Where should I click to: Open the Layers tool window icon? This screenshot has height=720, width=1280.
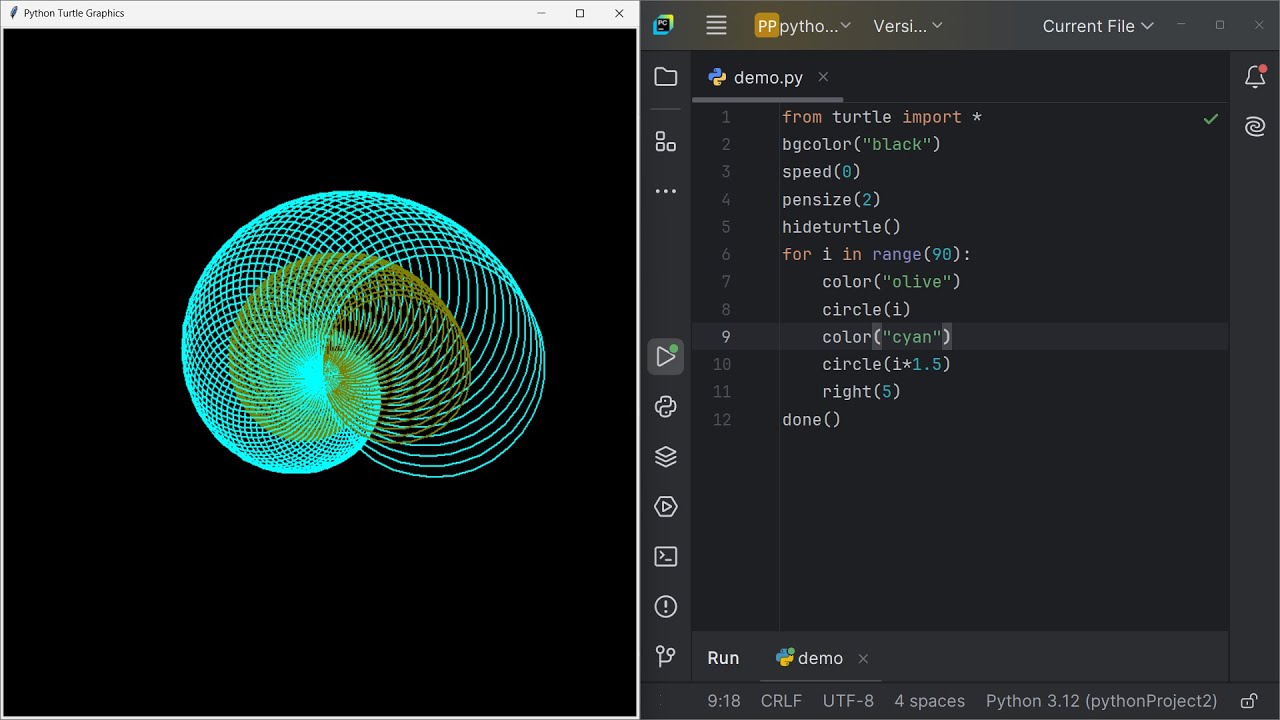pyautogui.click(x=666, y=457)
